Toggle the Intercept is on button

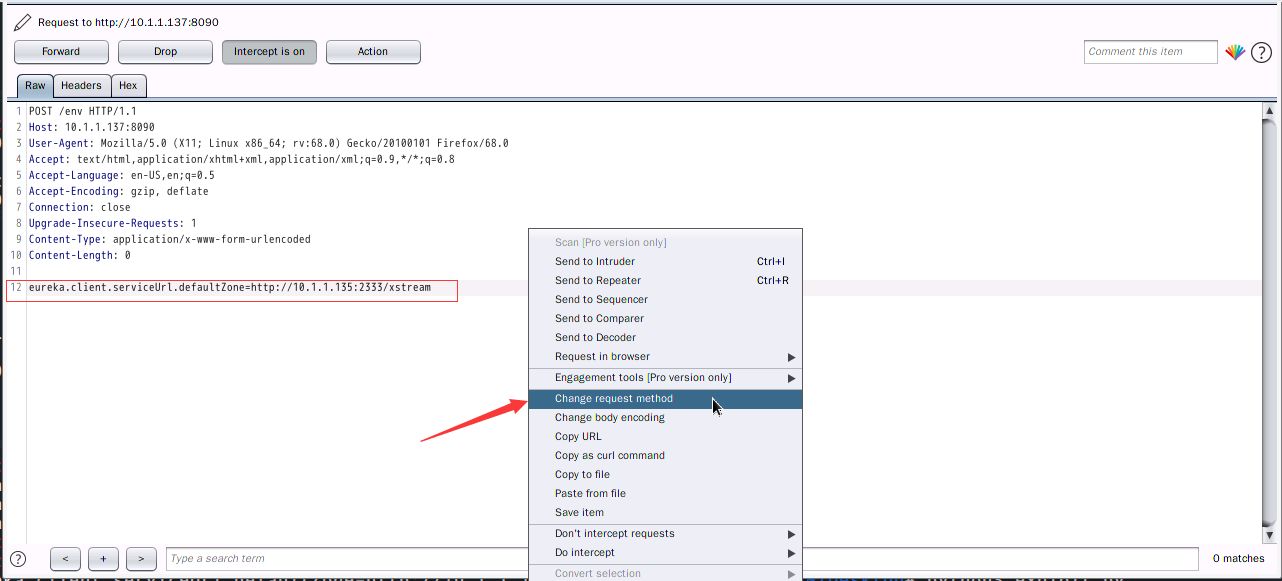[269, 52]
